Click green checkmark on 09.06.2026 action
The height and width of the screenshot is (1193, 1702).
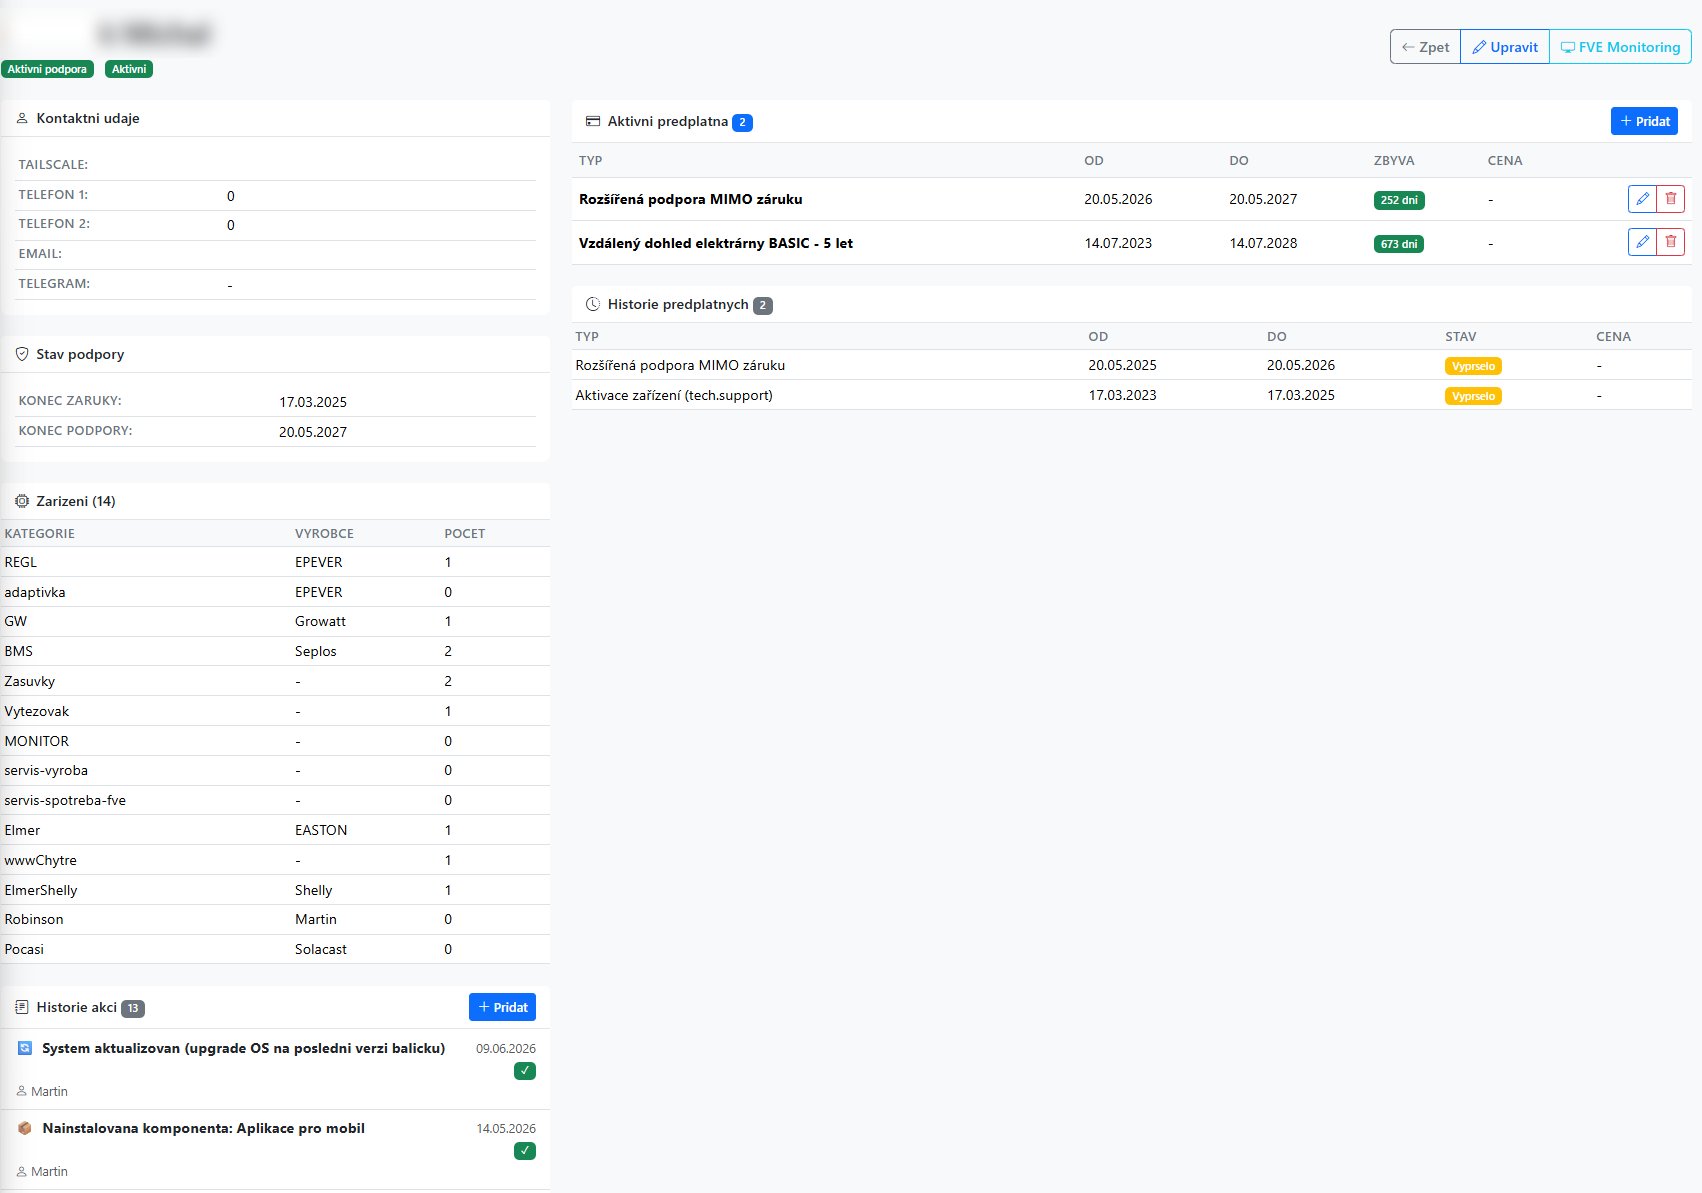coord(525,1071)
